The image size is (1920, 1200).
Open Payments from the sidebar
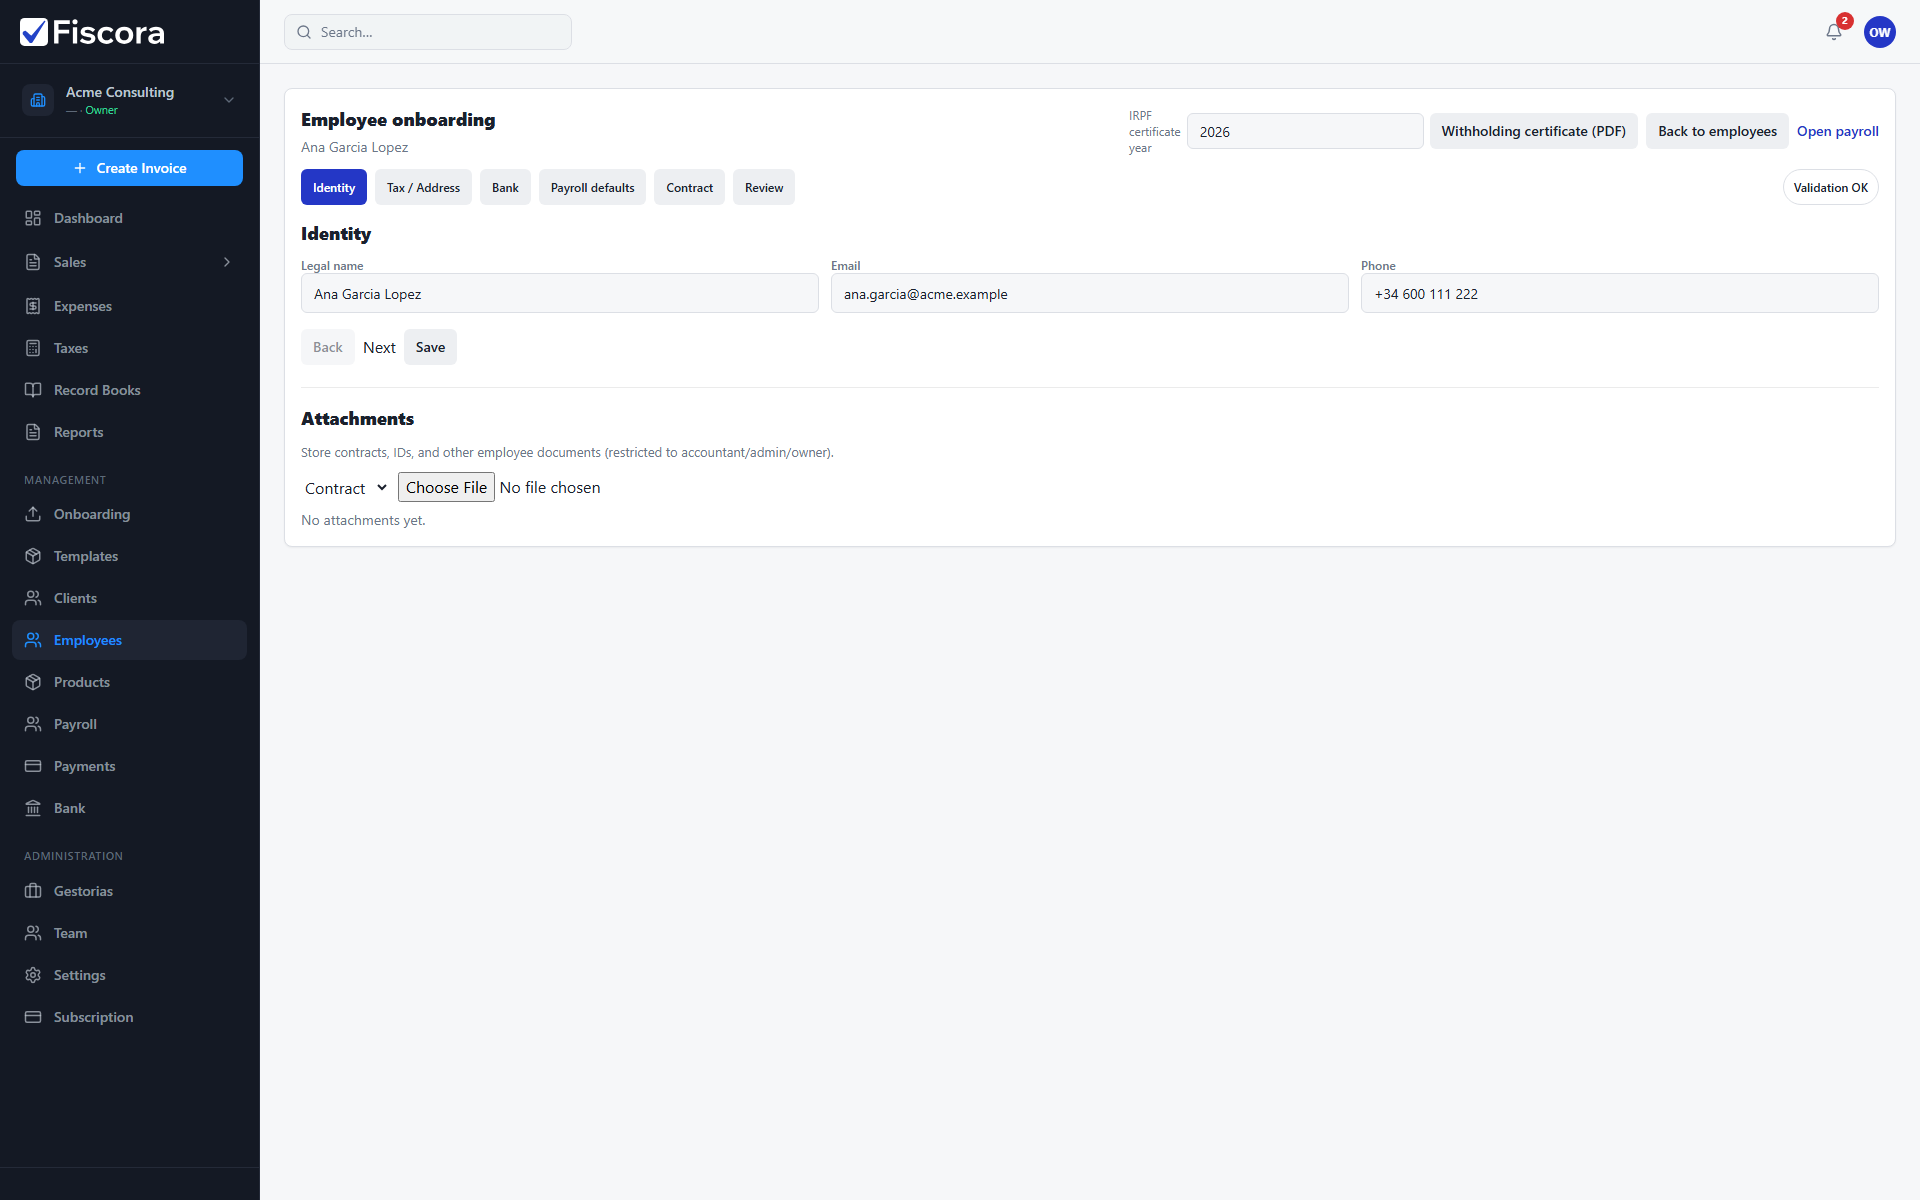tap(129, 766)
